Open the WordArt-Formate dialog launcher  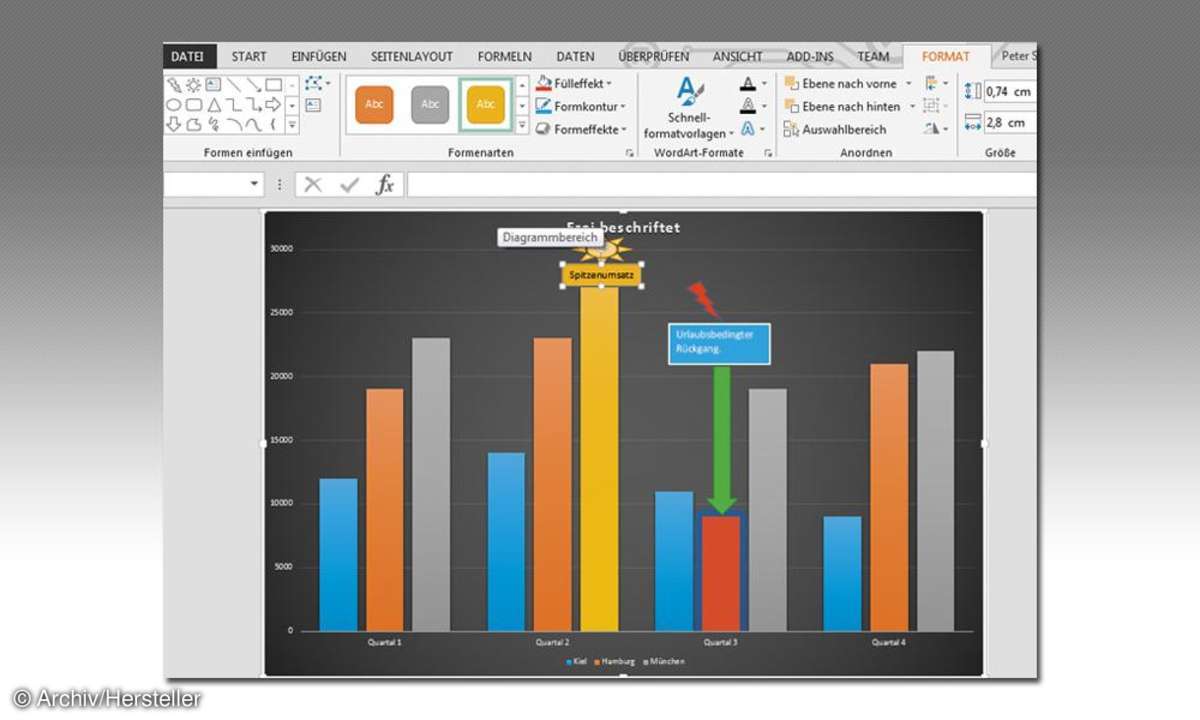click(x=768, y=153)
